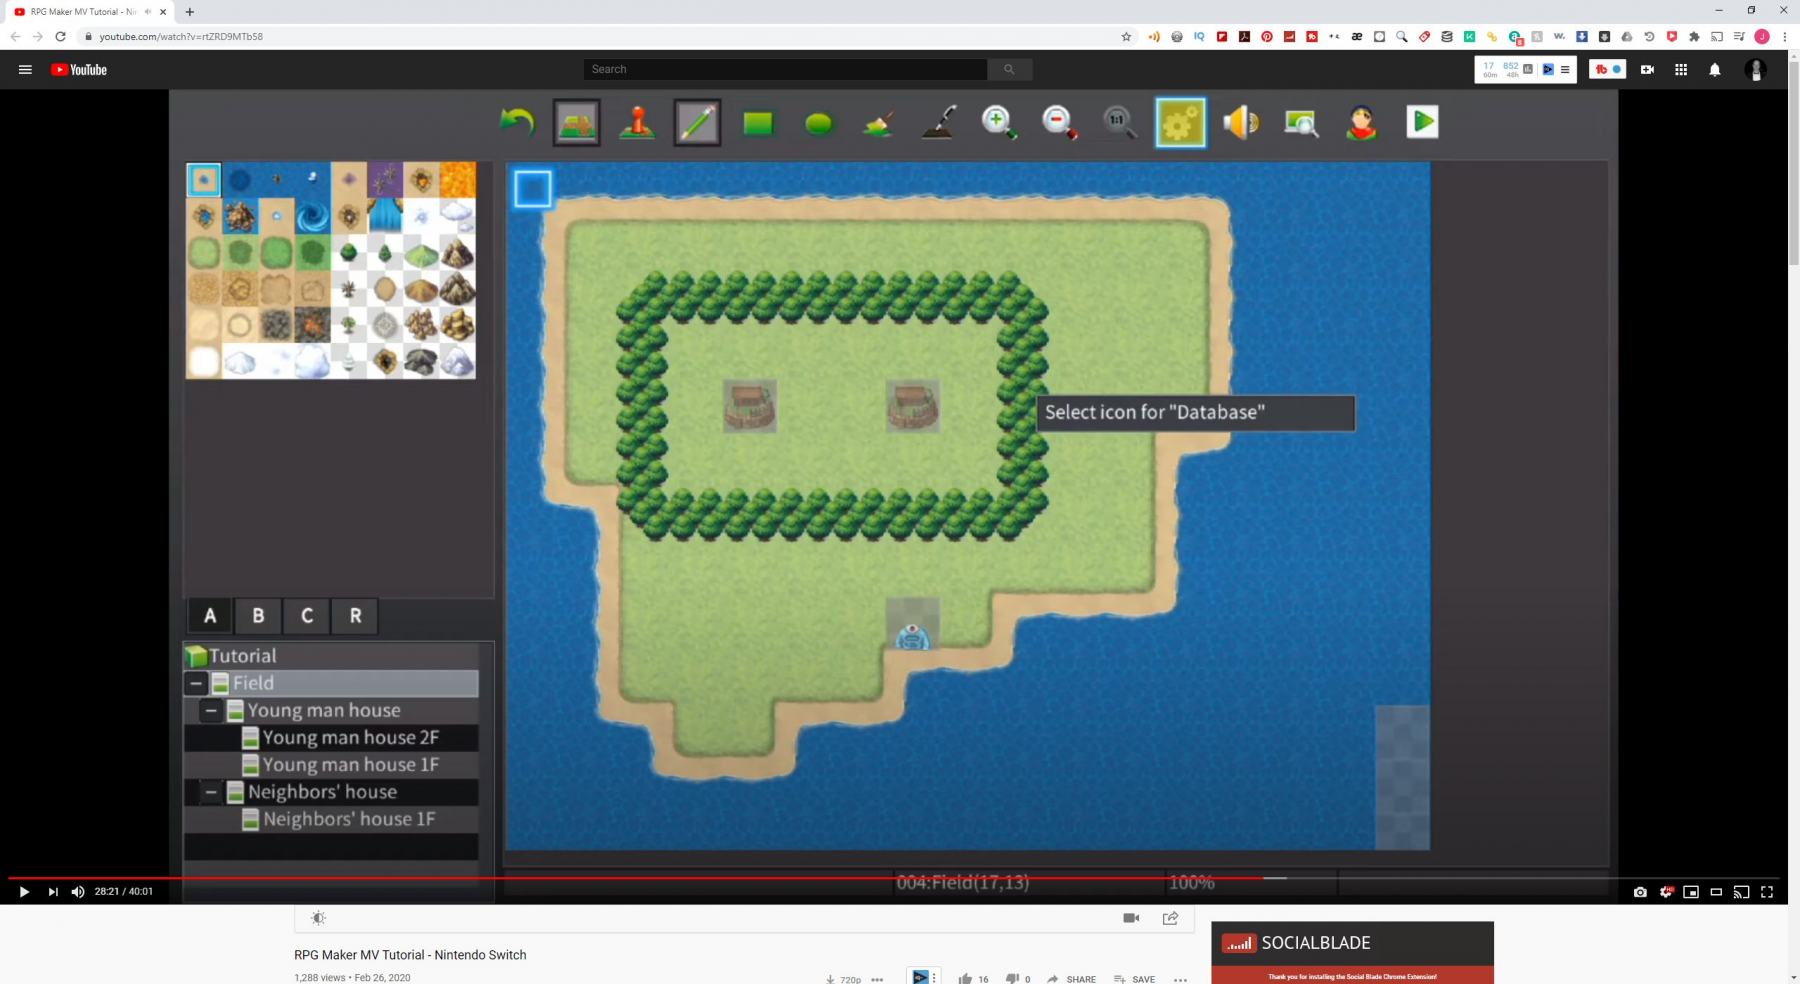Screen dimensions: 1800x984
Task: Open the vidIQ hamburger menu in header
Action: (1565, 69)
